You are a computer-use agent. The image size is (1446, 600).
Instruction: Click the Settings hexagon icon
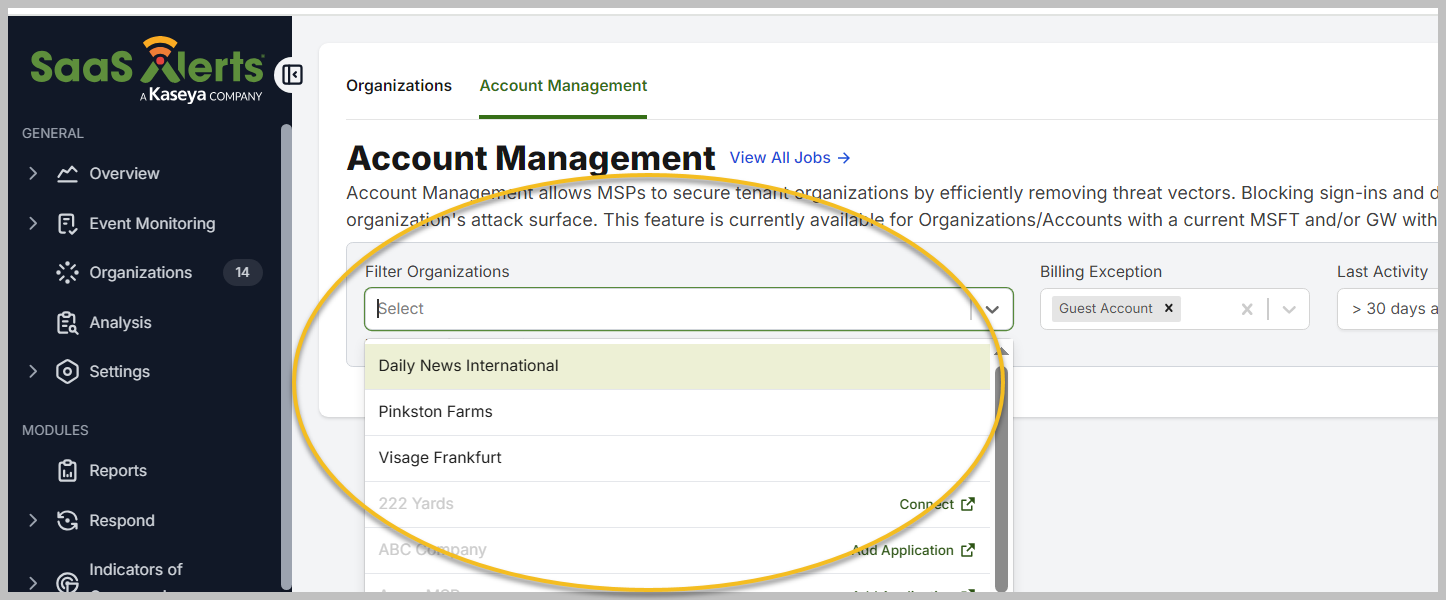click(x=67, y=372)
